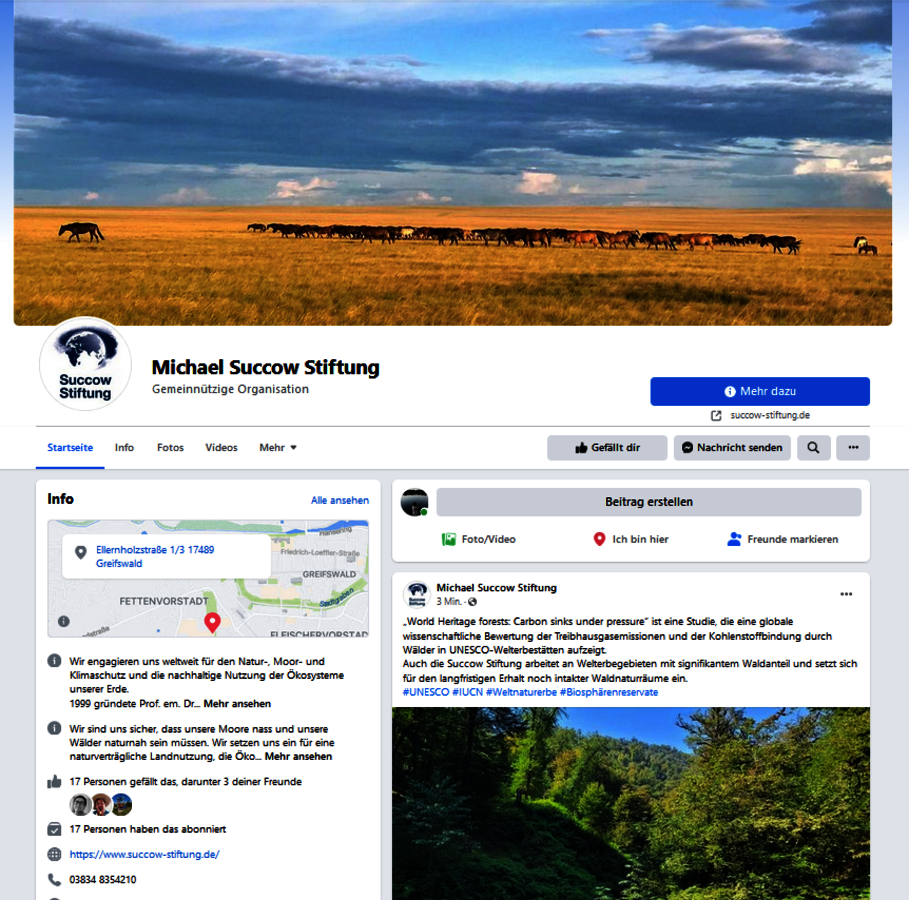
Task: Open the Succow Stiftung profile picture
Action: pos(85,364)
